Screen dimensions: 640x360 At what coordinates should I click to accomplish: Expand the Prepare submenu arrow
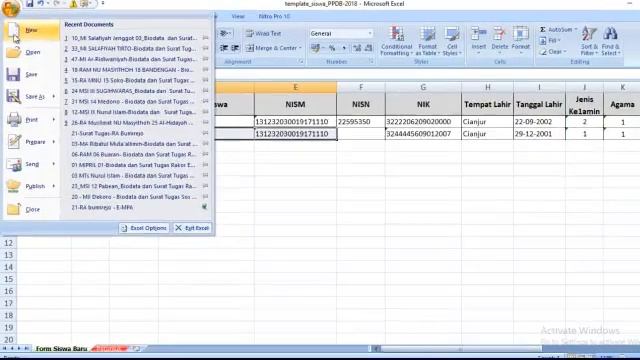pos(53,142)
